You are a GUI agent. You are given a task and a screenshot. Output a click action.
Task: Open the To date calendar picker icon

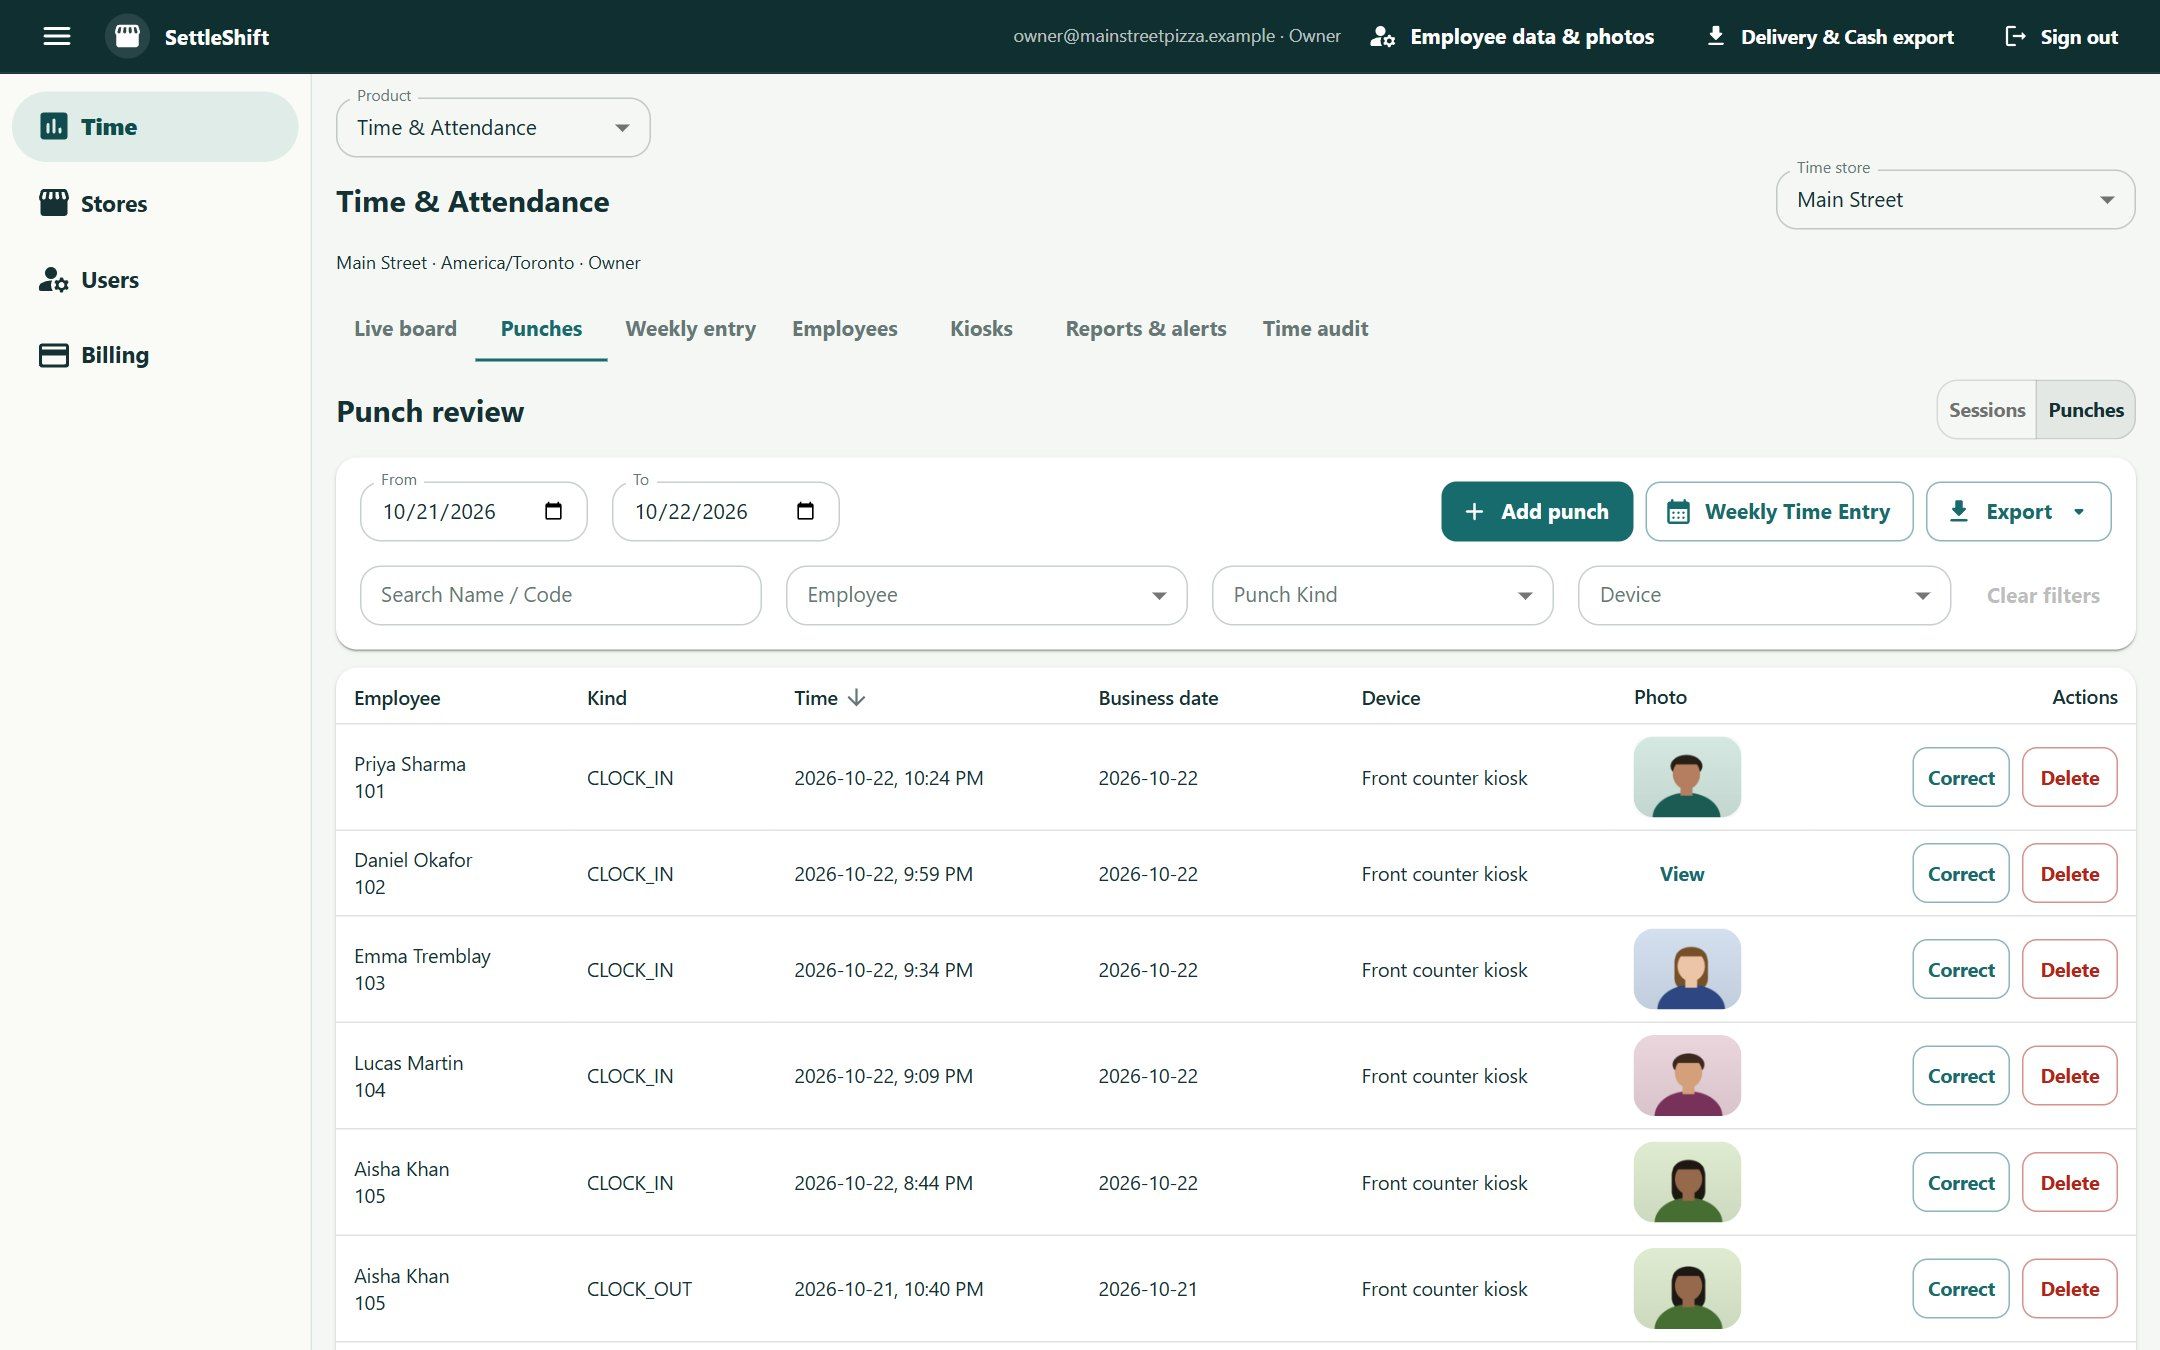805,511
